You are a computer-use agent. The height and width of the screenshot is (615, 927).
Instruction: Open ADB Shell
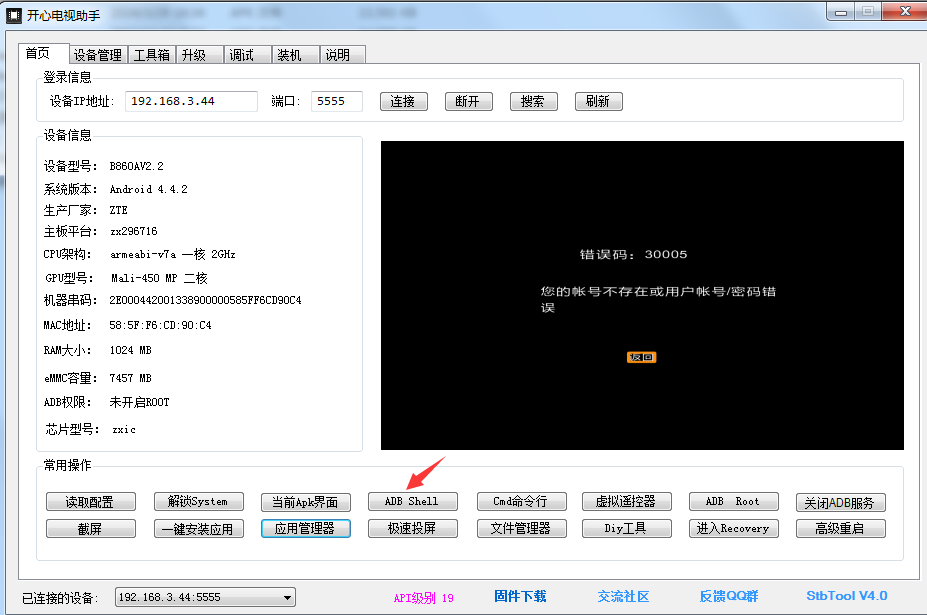tap(411, 501)
